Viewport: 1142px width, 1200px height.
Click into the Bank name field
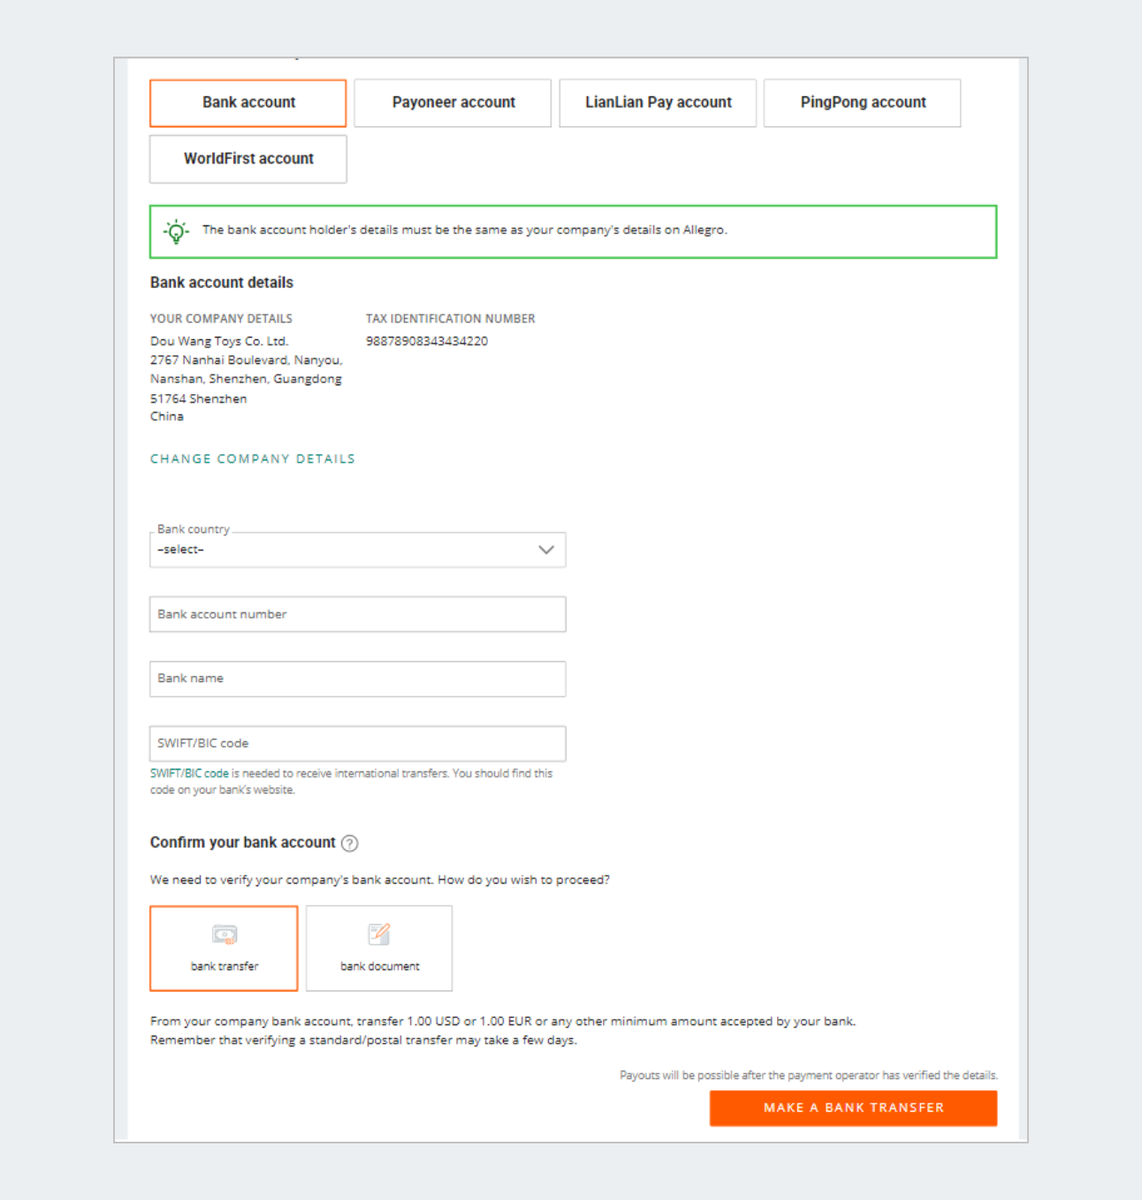(357, 679)
